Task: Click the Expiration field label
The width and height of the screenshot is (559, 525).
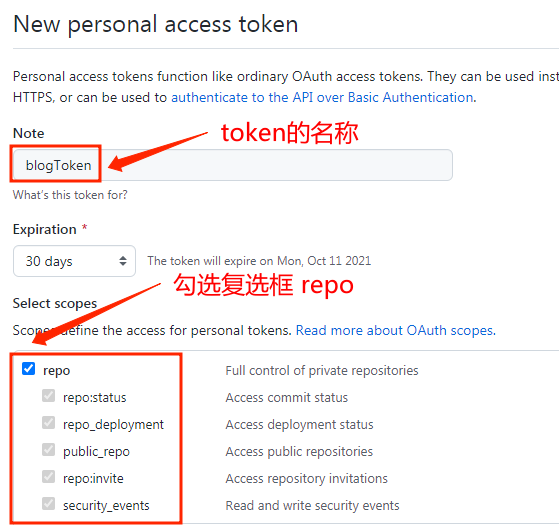Action: coord(45,229)
